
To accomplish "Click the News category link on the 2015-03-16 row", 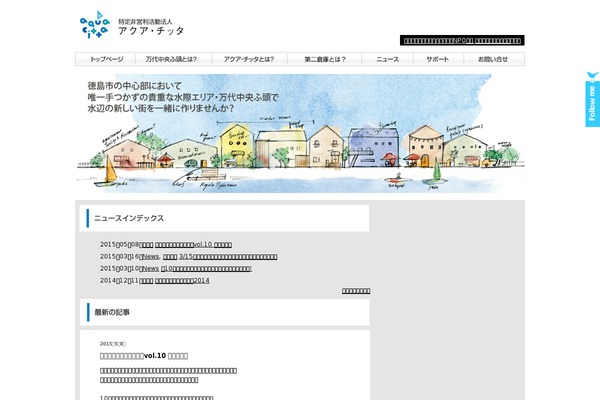I will (x=150, y=256).
